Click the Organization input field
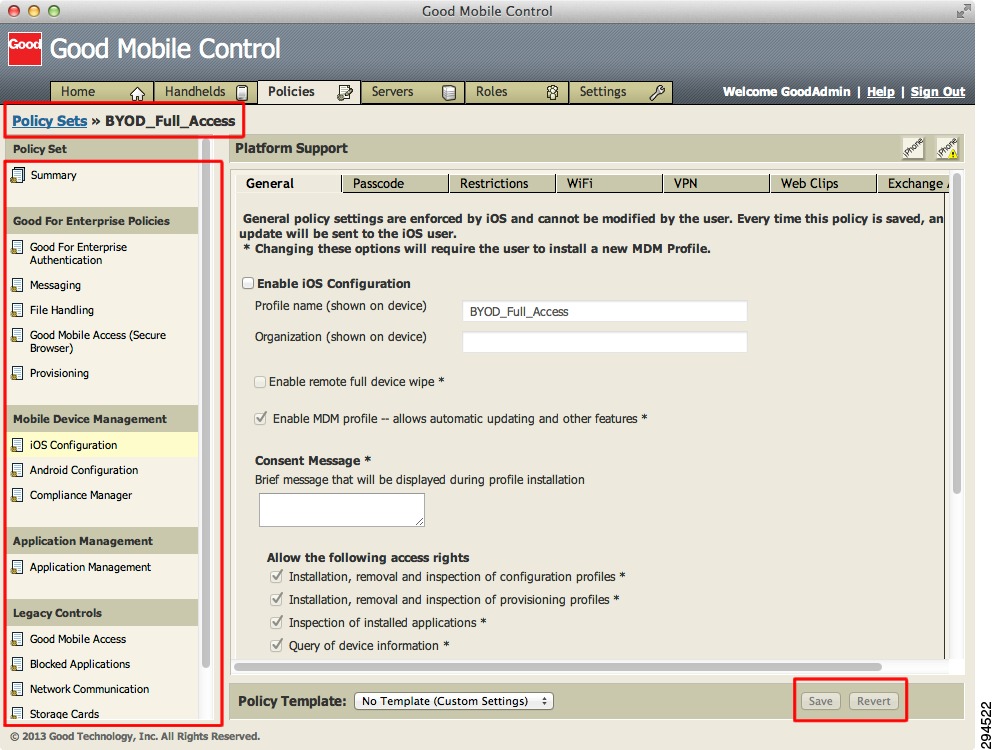This screenshot has width=992, height=750. (605, 342)
